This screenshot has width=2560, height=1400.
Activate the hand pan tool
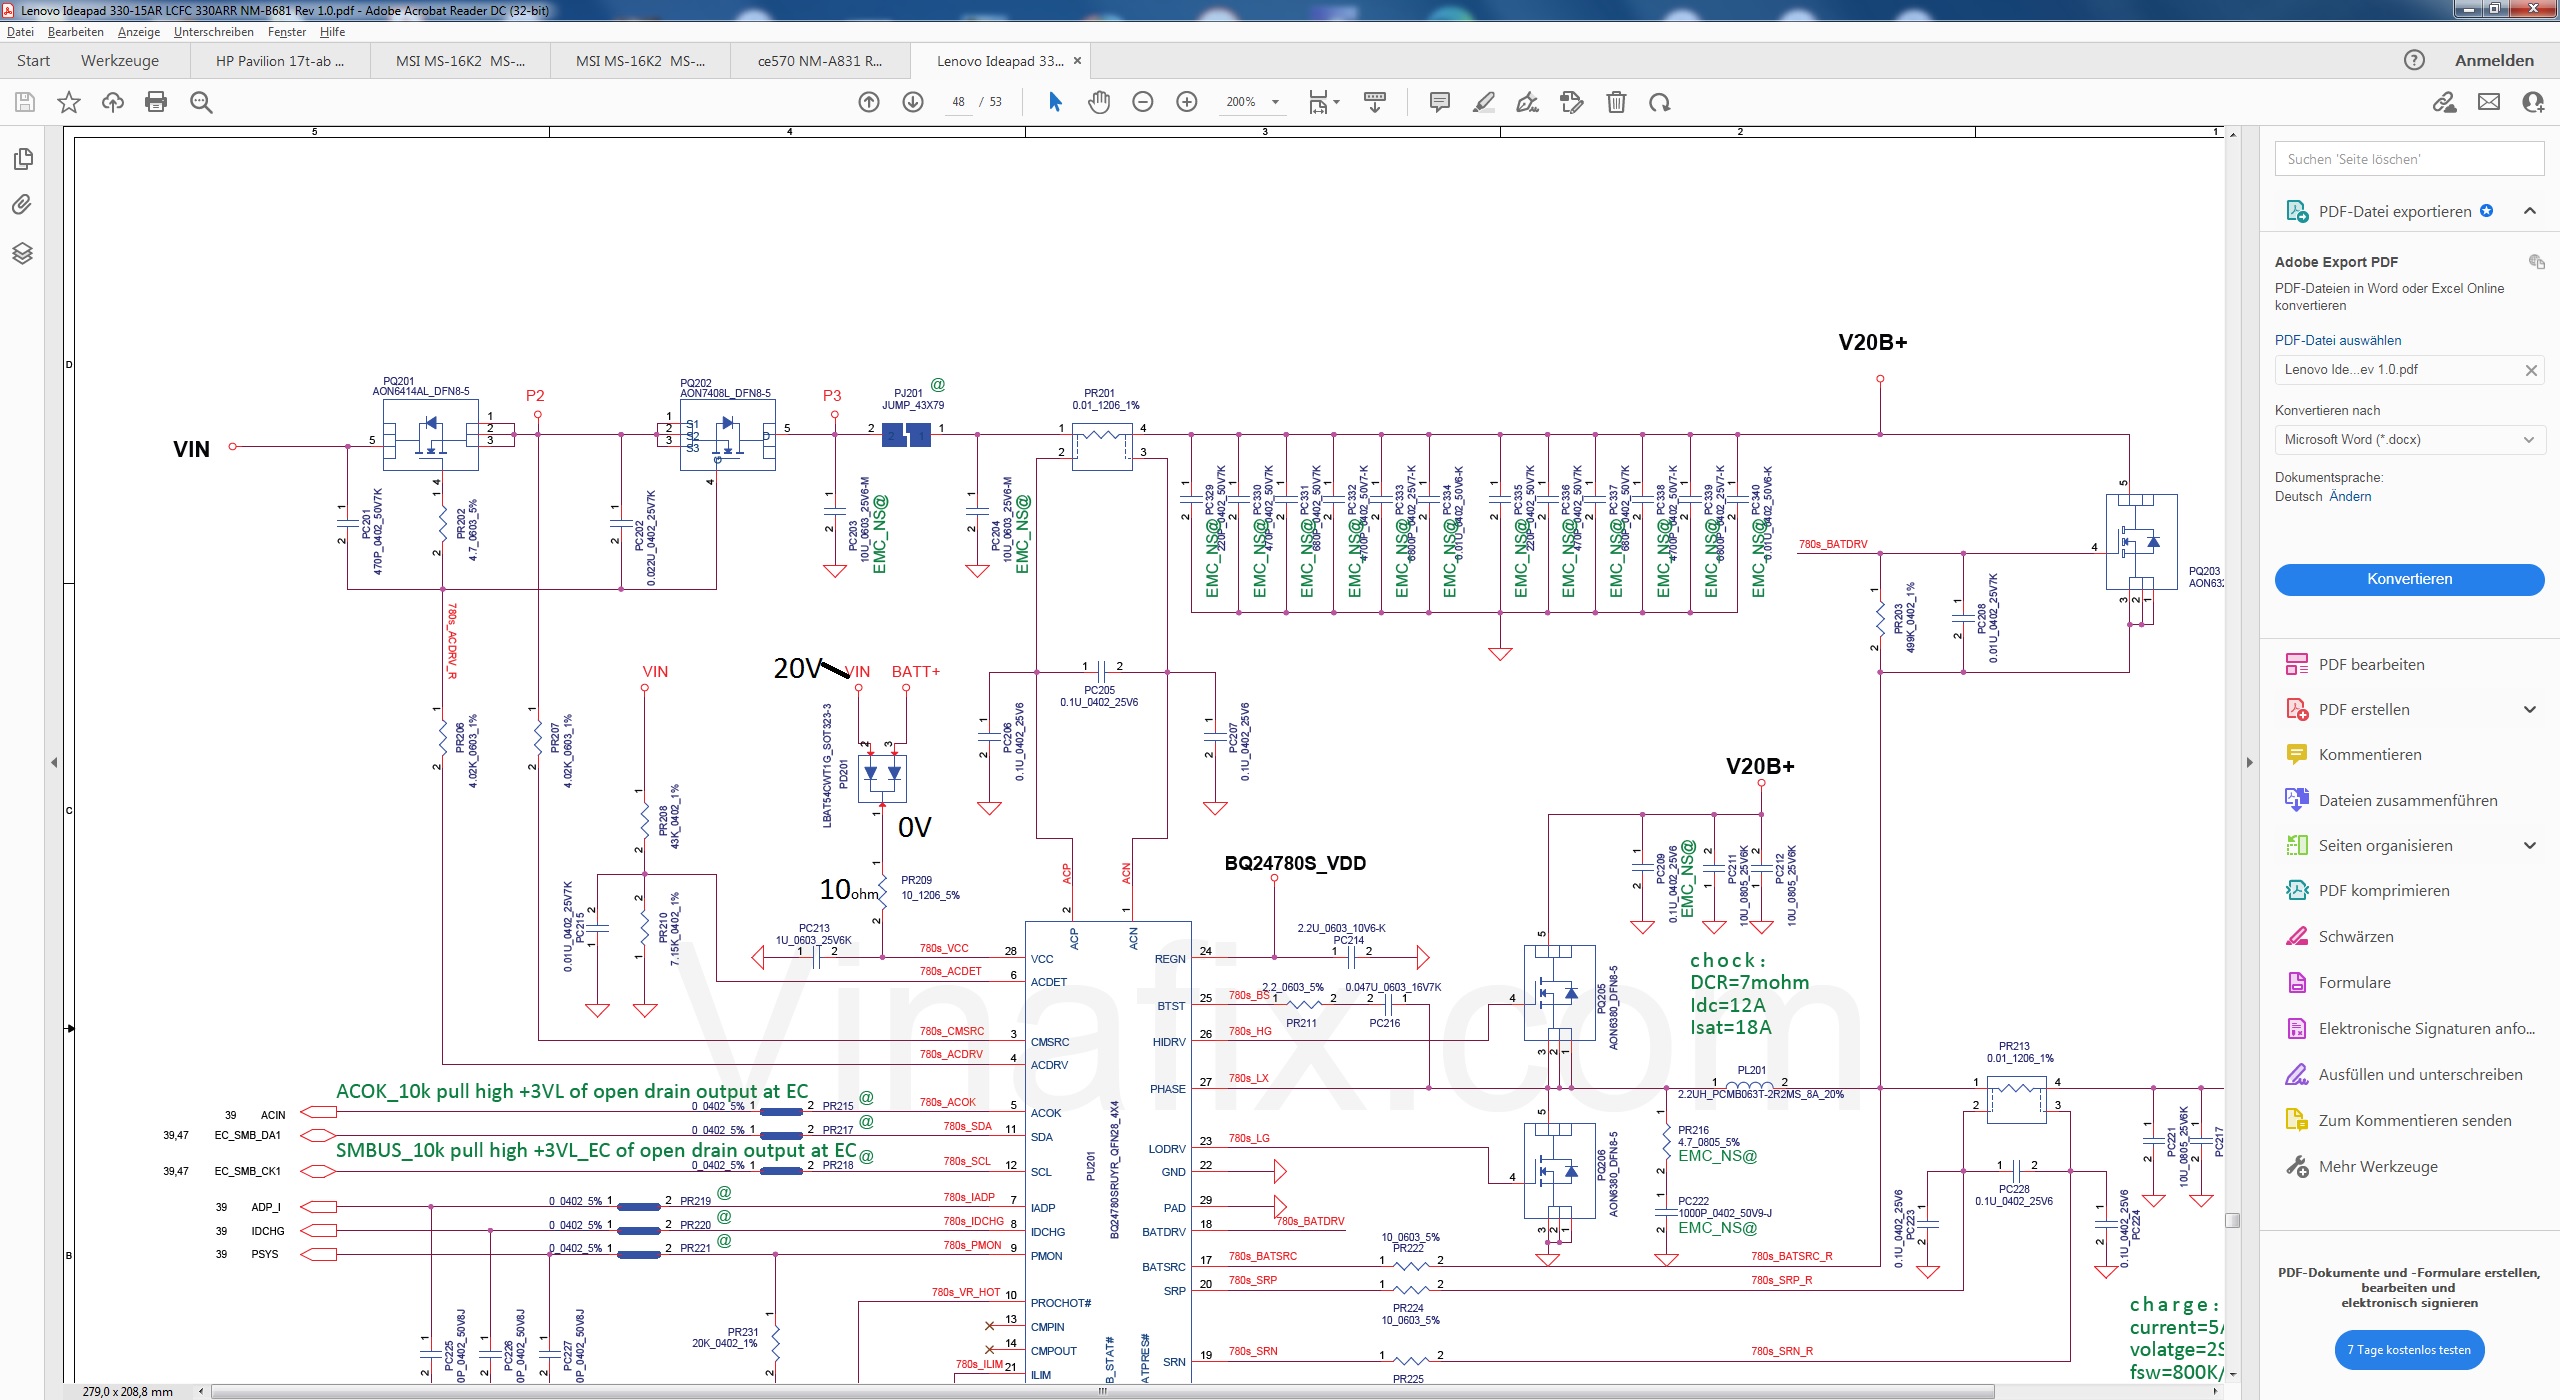pyautogui.click(x=1099, y=102)
